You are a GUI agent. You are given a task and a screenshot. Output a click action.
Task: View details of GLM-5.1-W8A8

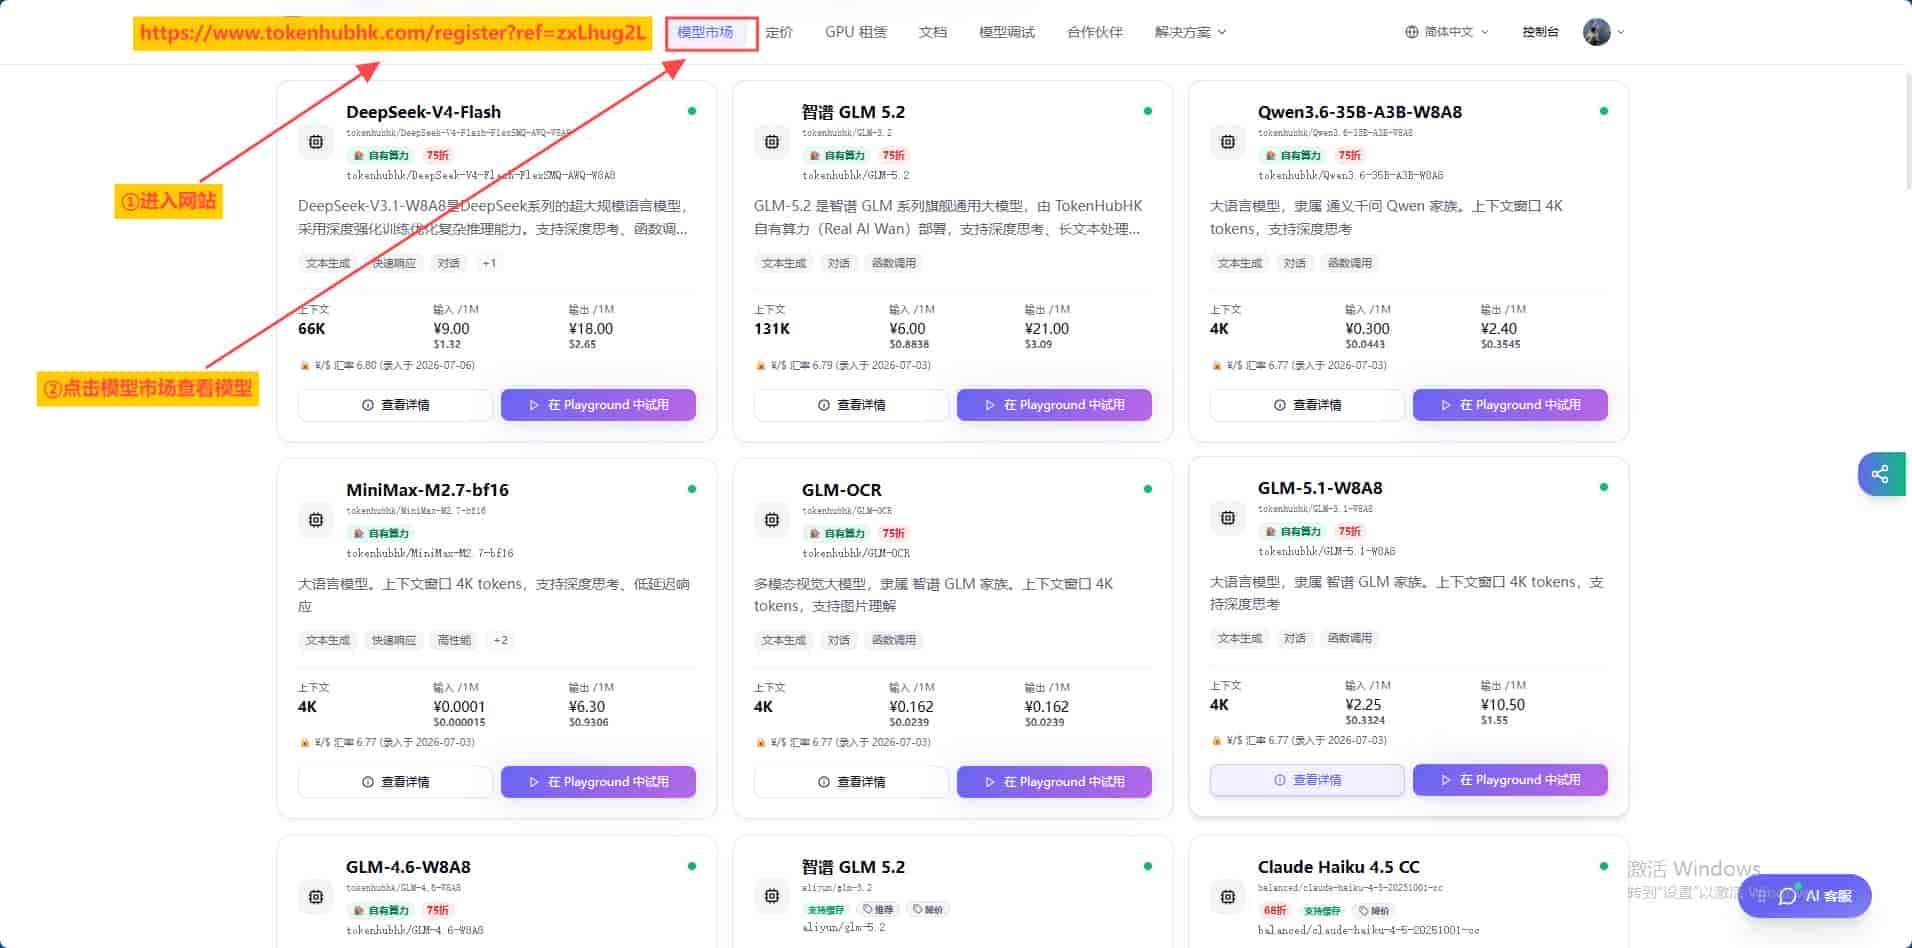tap(1307, 780)
